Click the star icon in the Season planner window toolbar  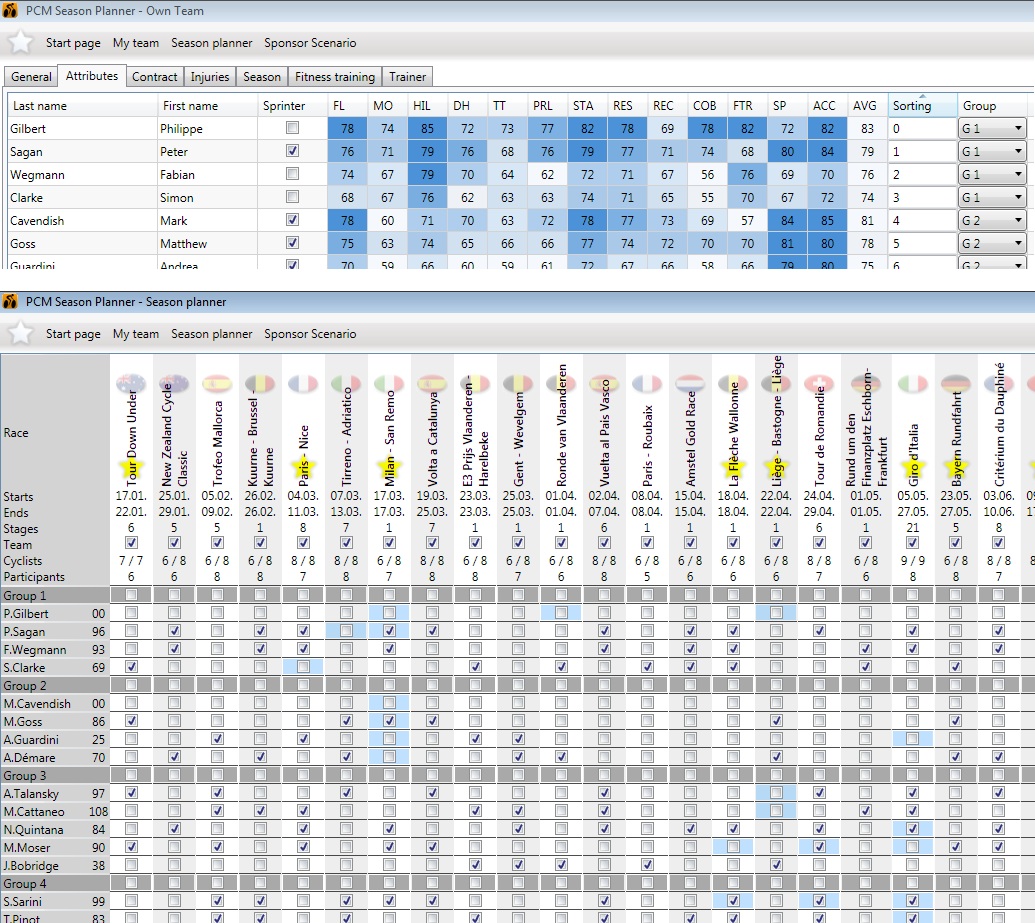tap(21, 333)
